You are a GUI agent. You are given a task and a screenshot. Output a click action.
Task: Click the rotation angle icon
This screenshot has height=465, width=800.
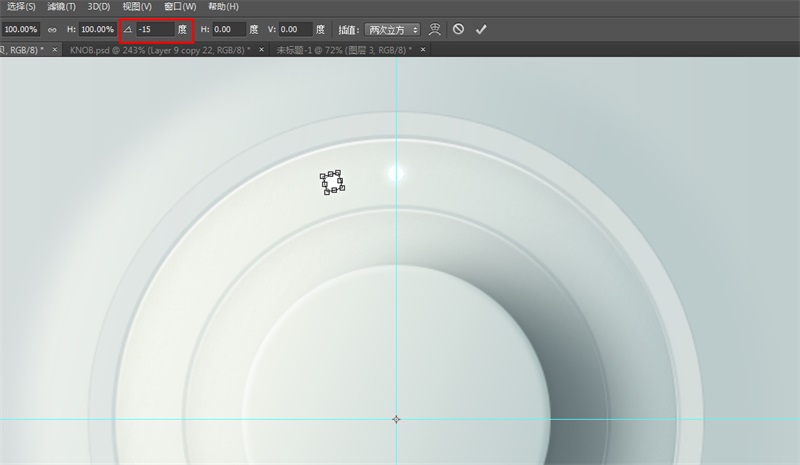pyautogui.click(x=128, y=30)
